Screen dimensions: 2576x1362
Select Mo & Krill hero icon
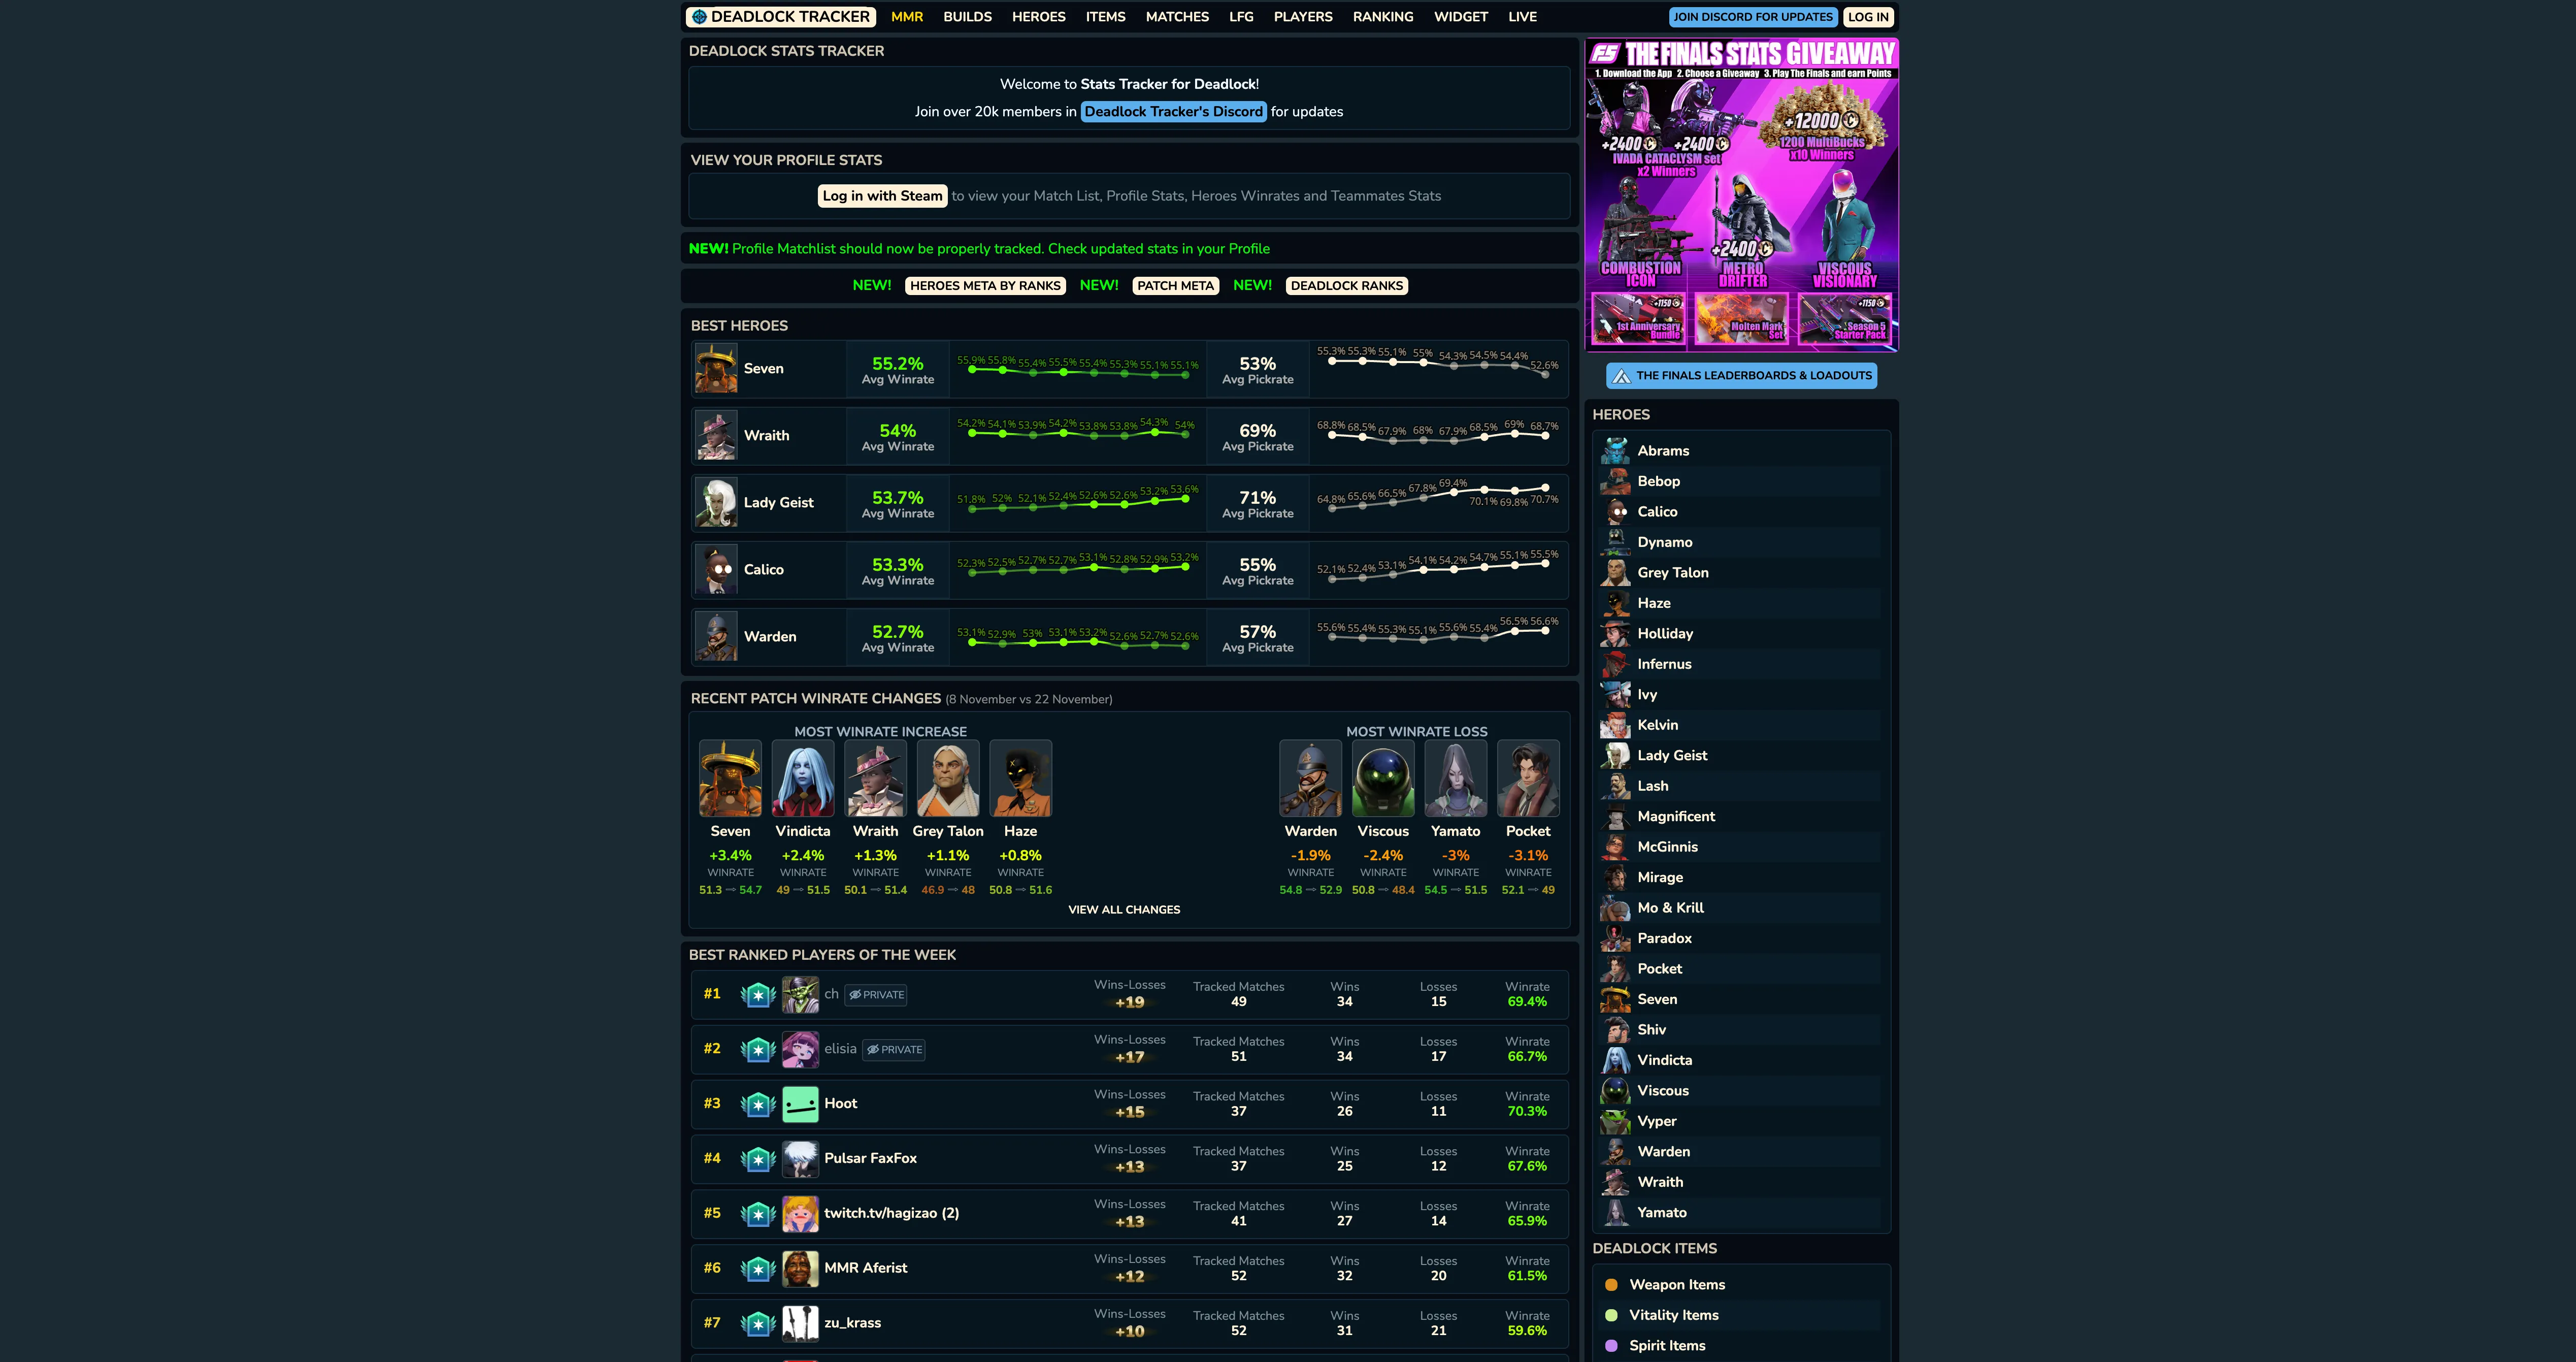pyautogui.click(x=1615, y=908)
